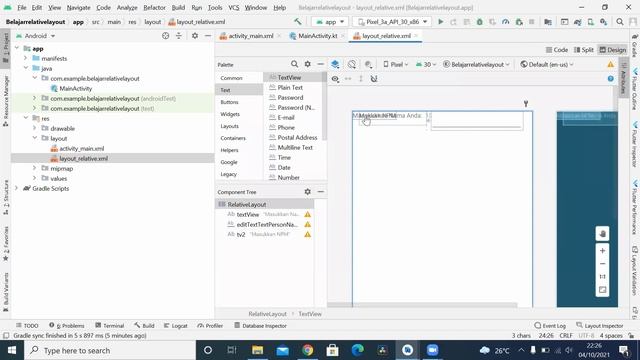Open the Profiler icon in the main toolbar
This screenshot has height=360, width=640.
point(505,22)
